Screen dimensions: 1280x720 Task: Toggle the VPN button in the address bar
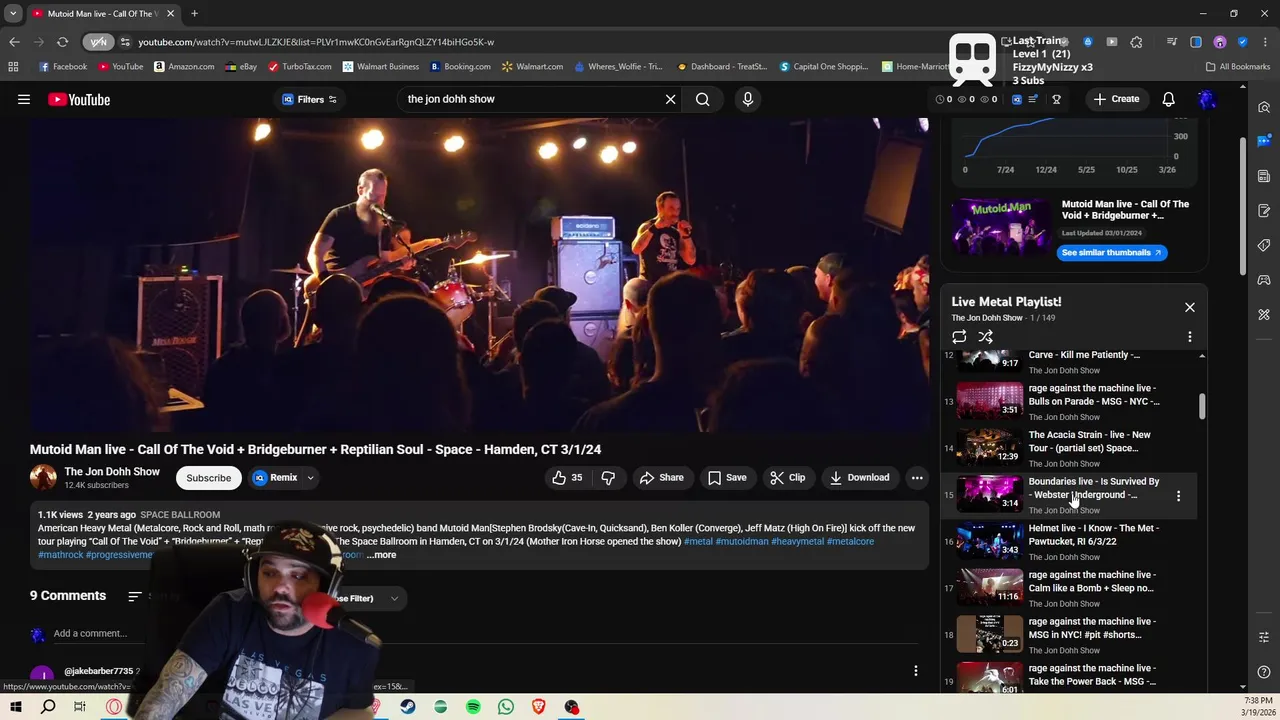tap(98, 42)
